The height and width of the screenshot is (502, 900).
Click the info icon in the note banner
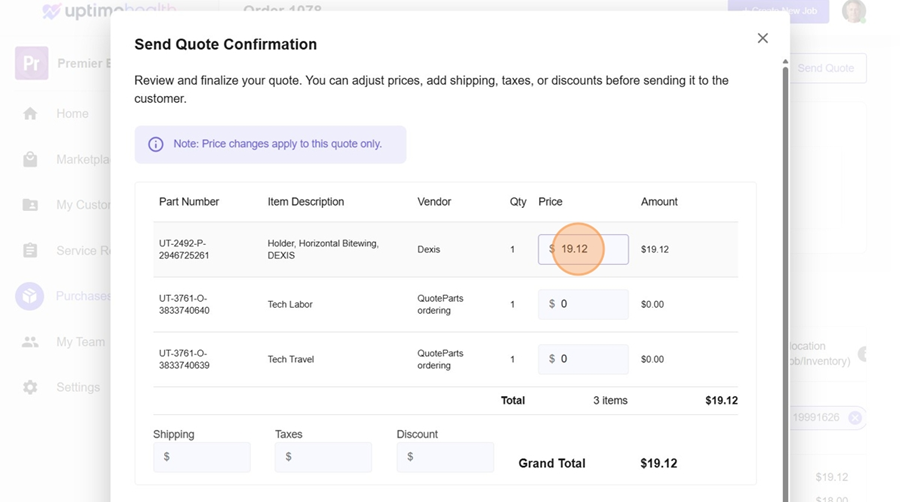[156, 144]
